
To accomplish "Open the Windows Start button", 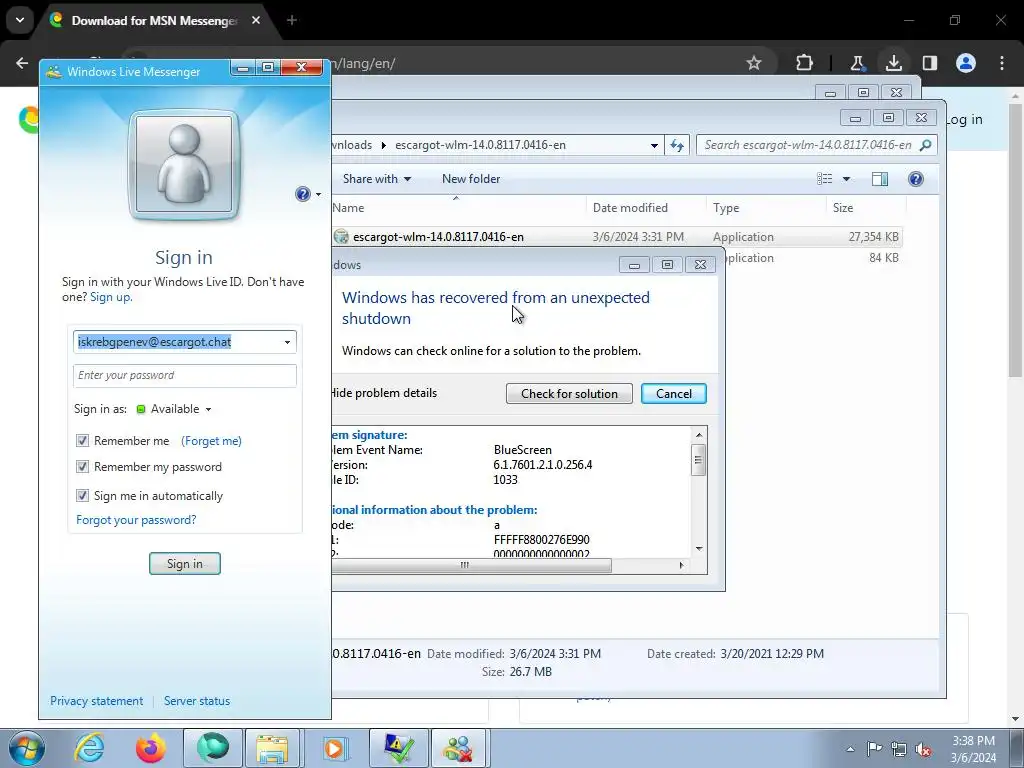I will tap(26, 748).
